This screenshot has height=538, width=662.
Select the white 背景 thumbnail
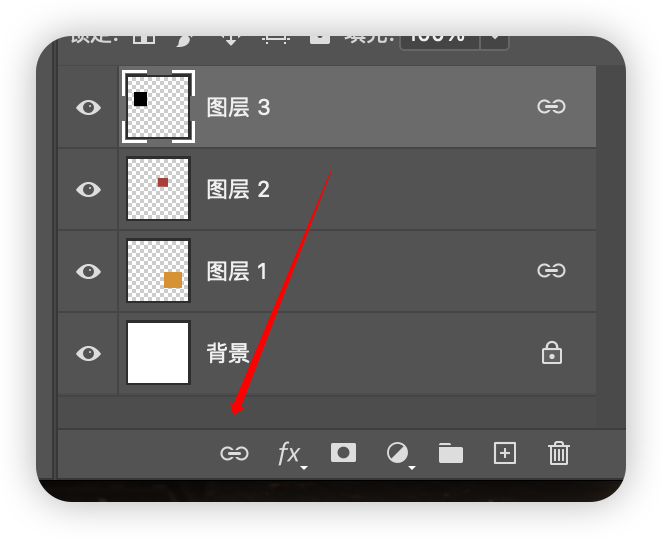click(x=158, y=353)
